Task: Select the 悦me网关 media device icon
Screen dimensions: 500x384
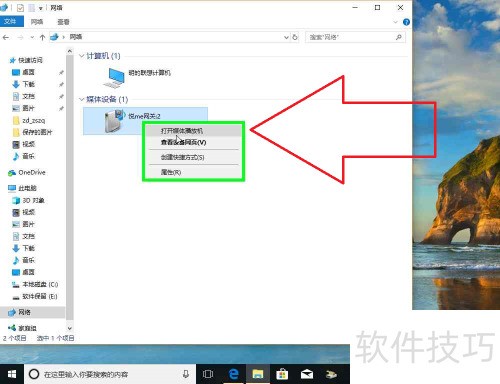Action: (114, 121)
